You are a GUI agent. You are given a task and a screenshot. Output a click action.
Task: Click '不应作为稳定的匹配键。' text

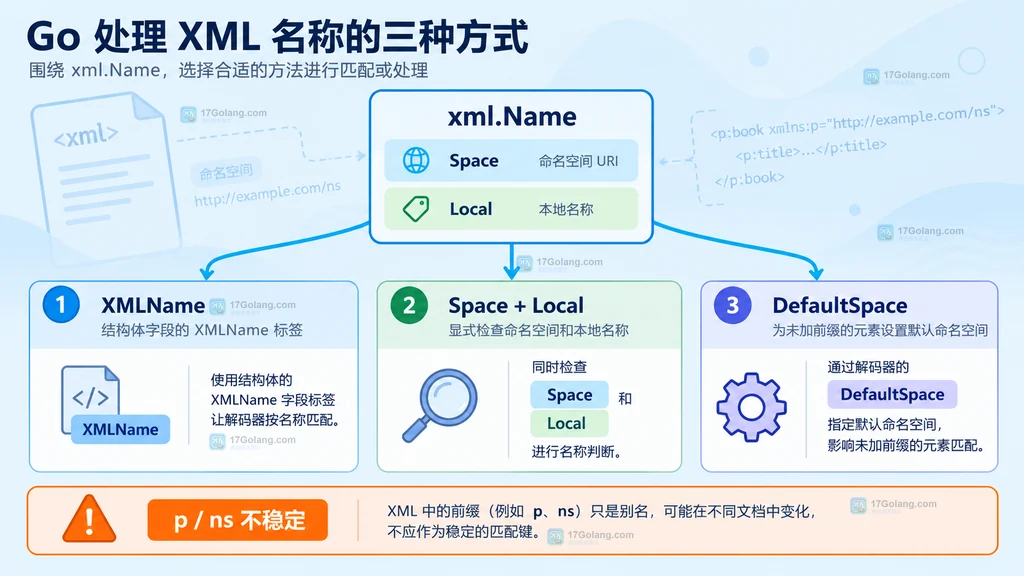[465, 532]
